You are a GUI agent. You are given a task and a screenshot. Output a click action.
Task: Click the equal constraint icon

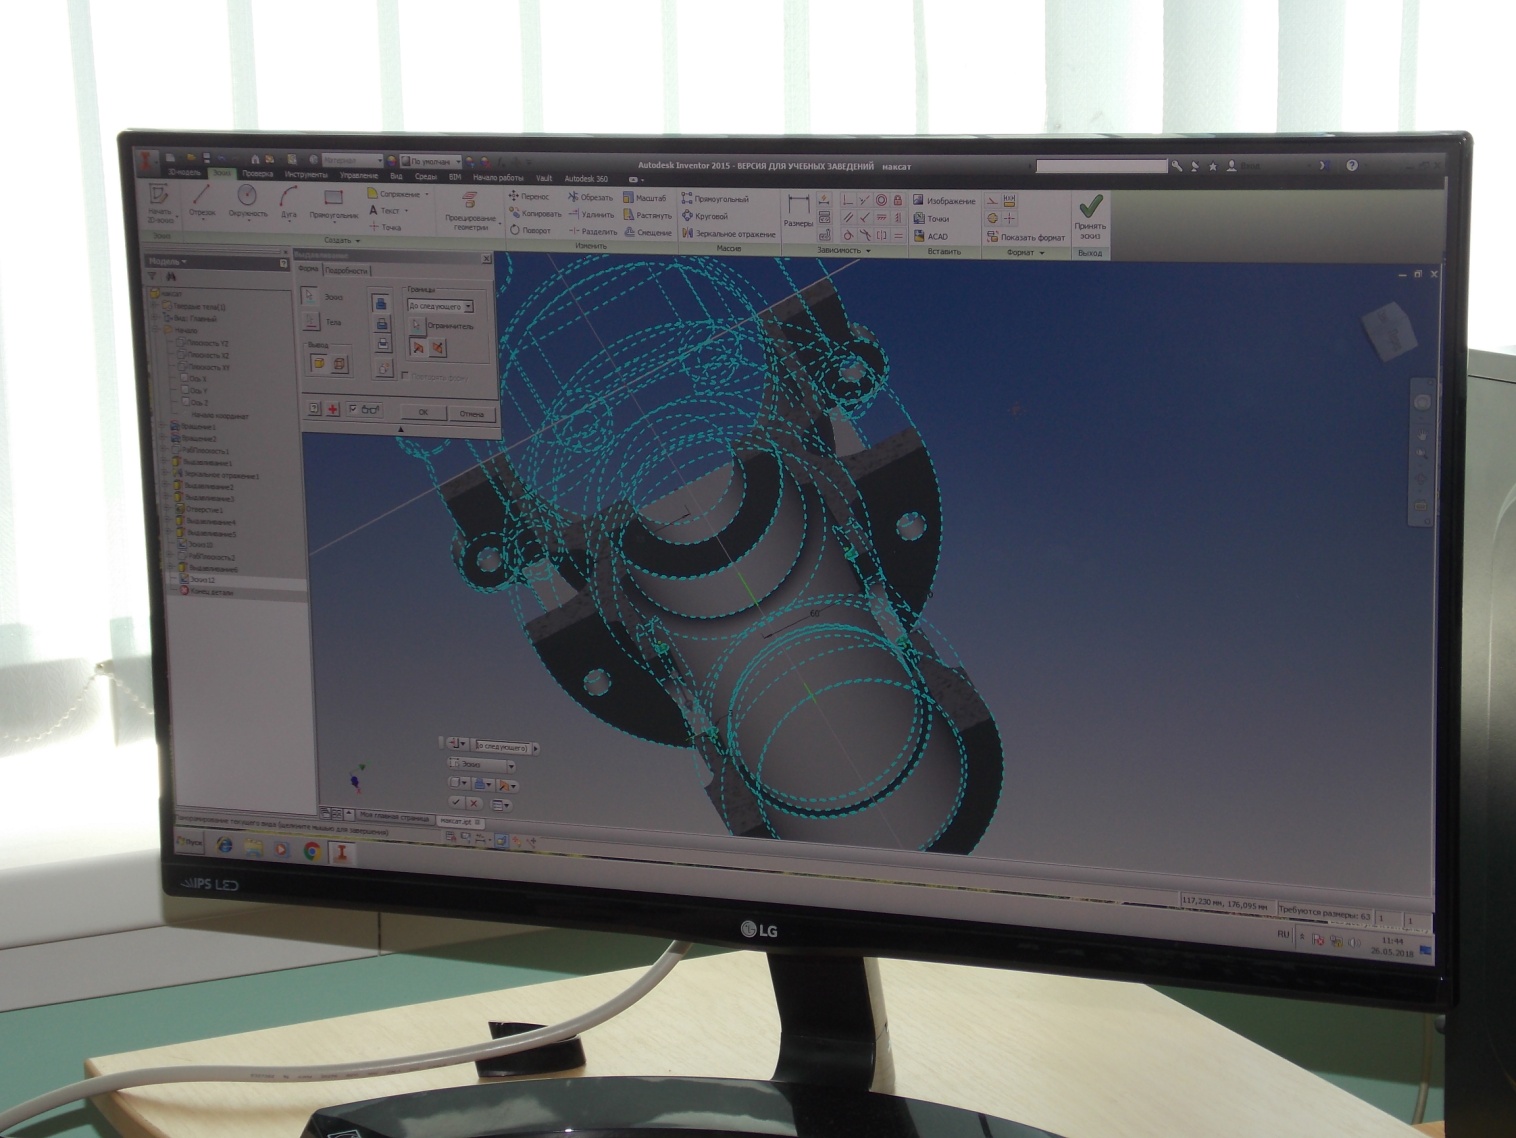click(x=898, y=236)
